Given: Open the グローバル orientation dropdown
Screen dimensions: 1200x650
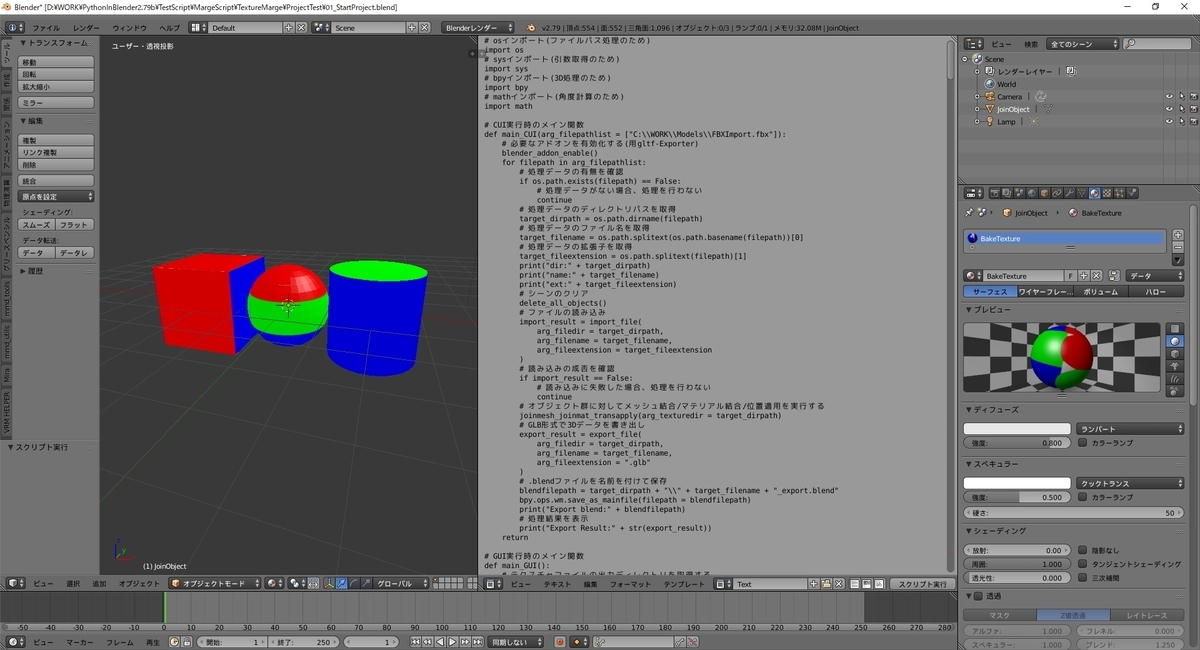Looking at the screenshot, I should (x=401, y=583).
